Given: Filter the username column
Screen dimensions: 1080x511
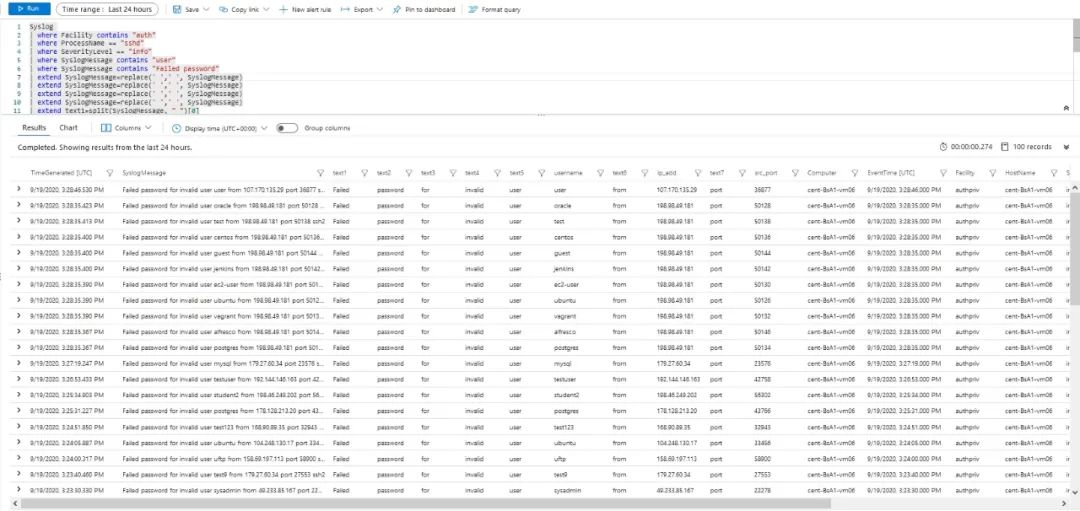Looking at the screenshot, I should point(600,173).
